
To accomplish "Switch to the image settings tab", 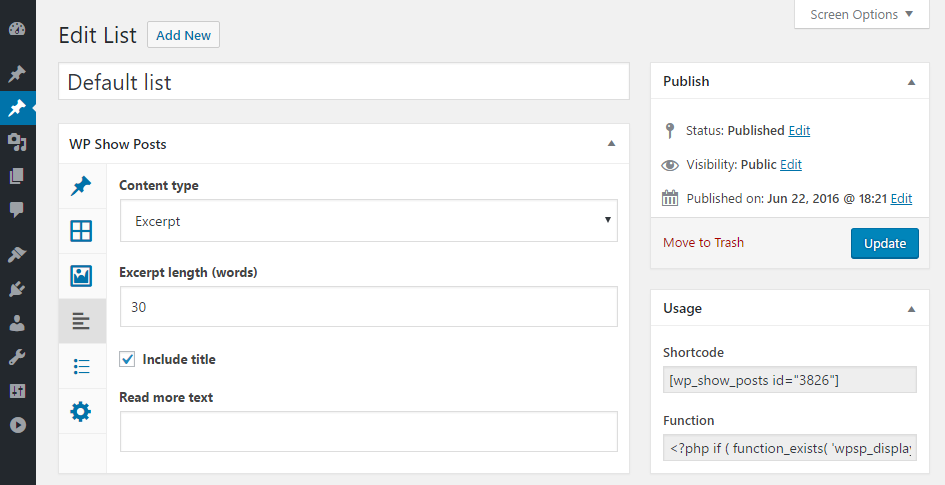I will 81,276.
